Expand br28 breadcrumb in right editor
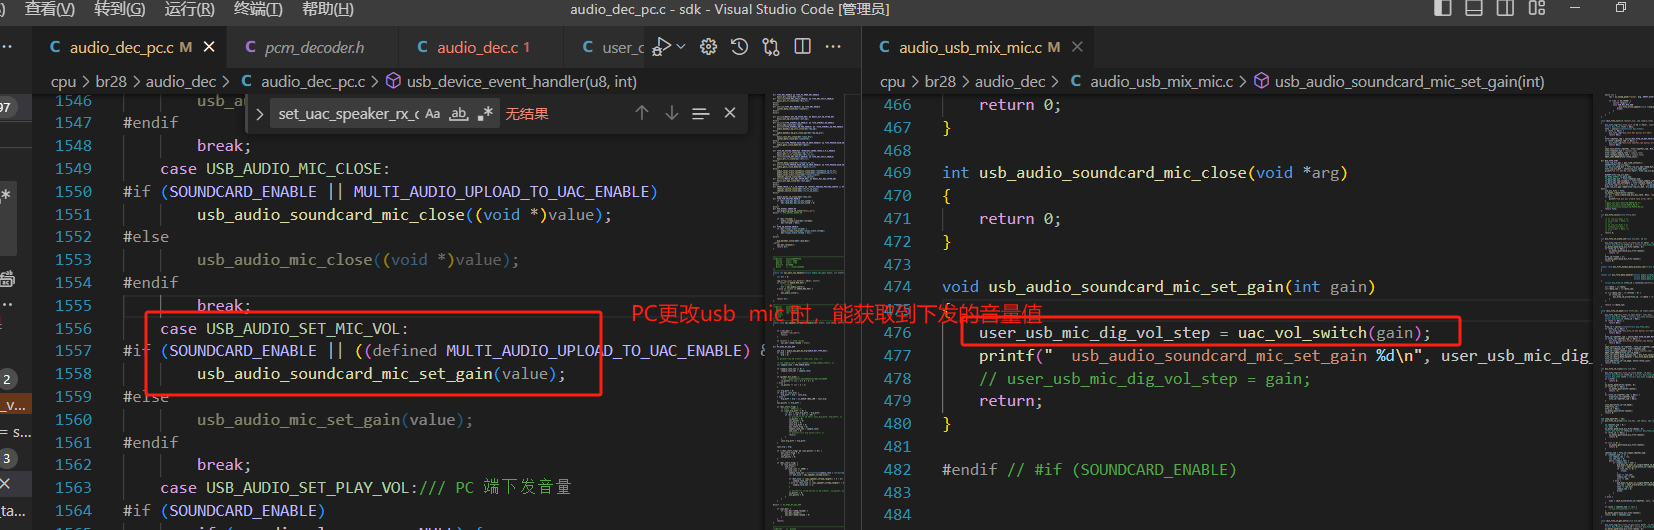Viewport: 1654px width, 530px height. point(940,81)
